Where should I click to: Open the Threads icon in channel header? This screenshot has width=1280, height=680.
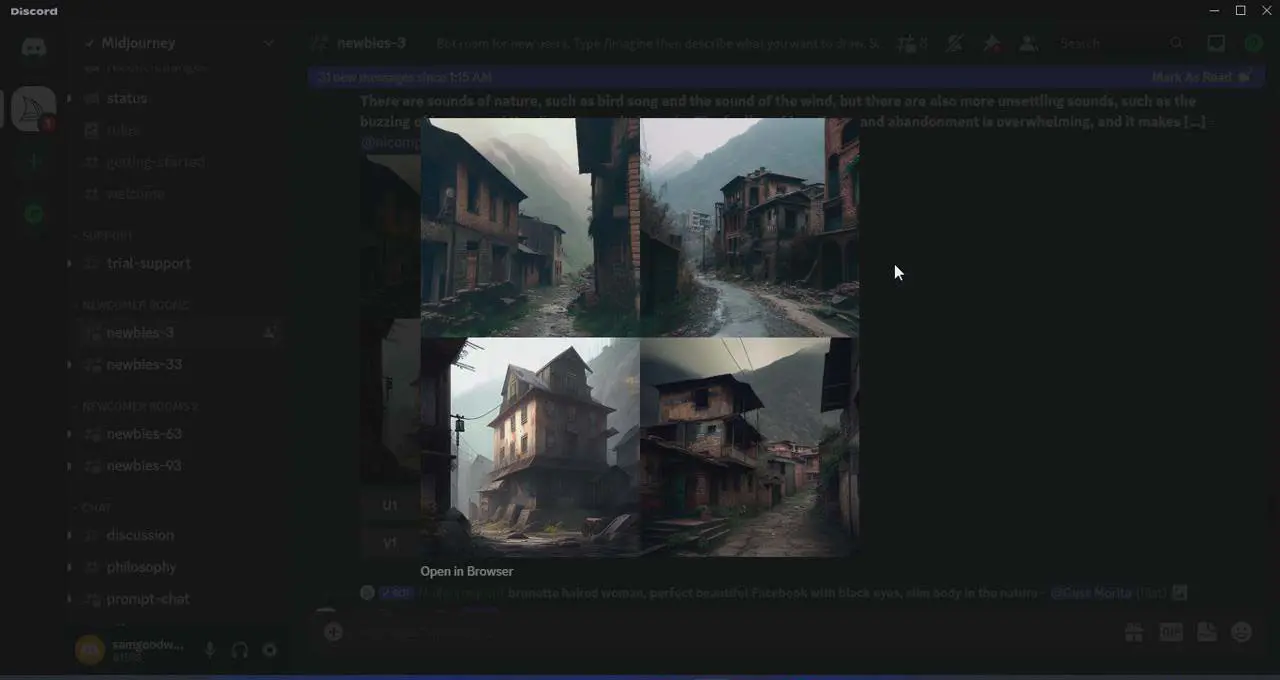907,44
